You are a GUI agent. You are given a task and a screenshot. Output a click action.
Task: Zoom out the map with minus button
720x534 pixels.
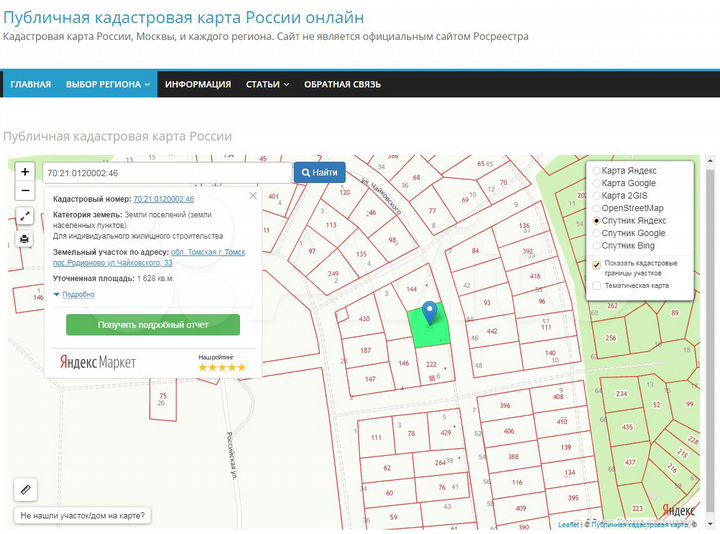pos(25,191)
